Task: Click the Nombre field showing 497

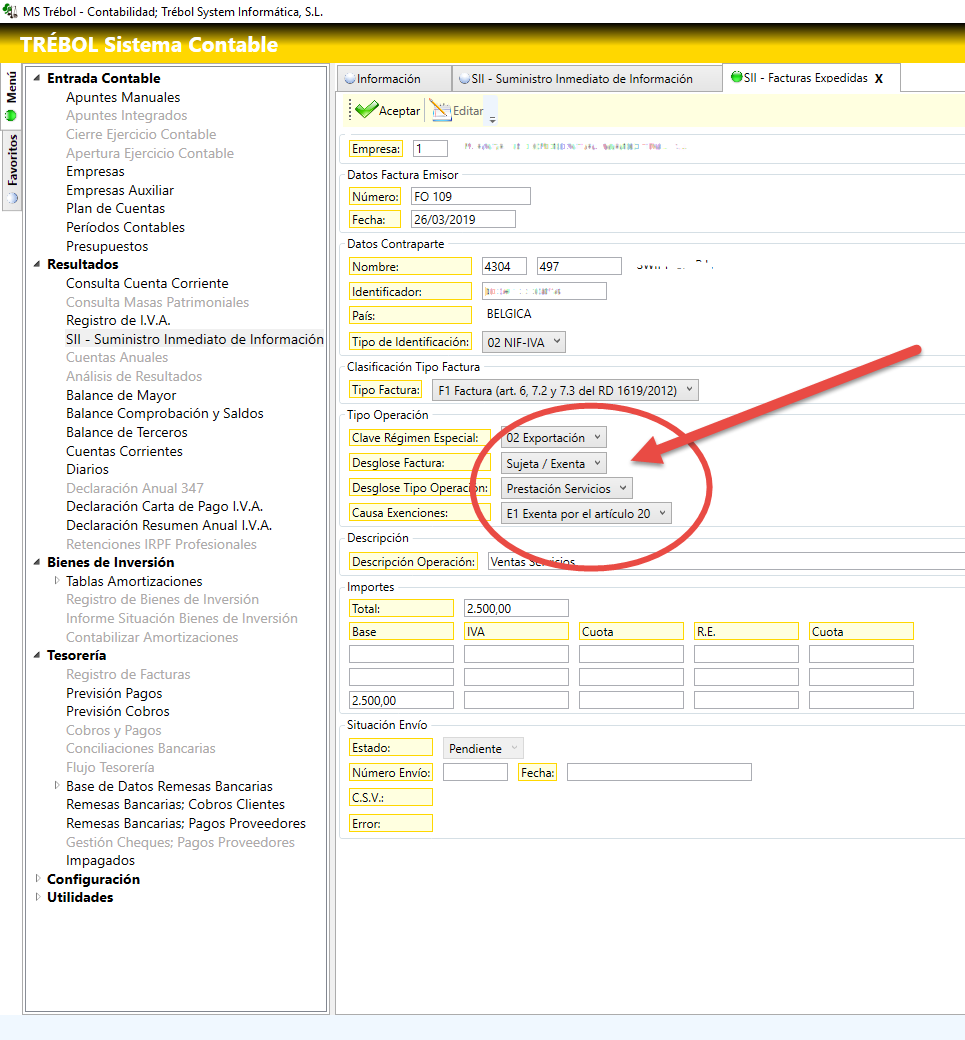Action: point(579,266)
